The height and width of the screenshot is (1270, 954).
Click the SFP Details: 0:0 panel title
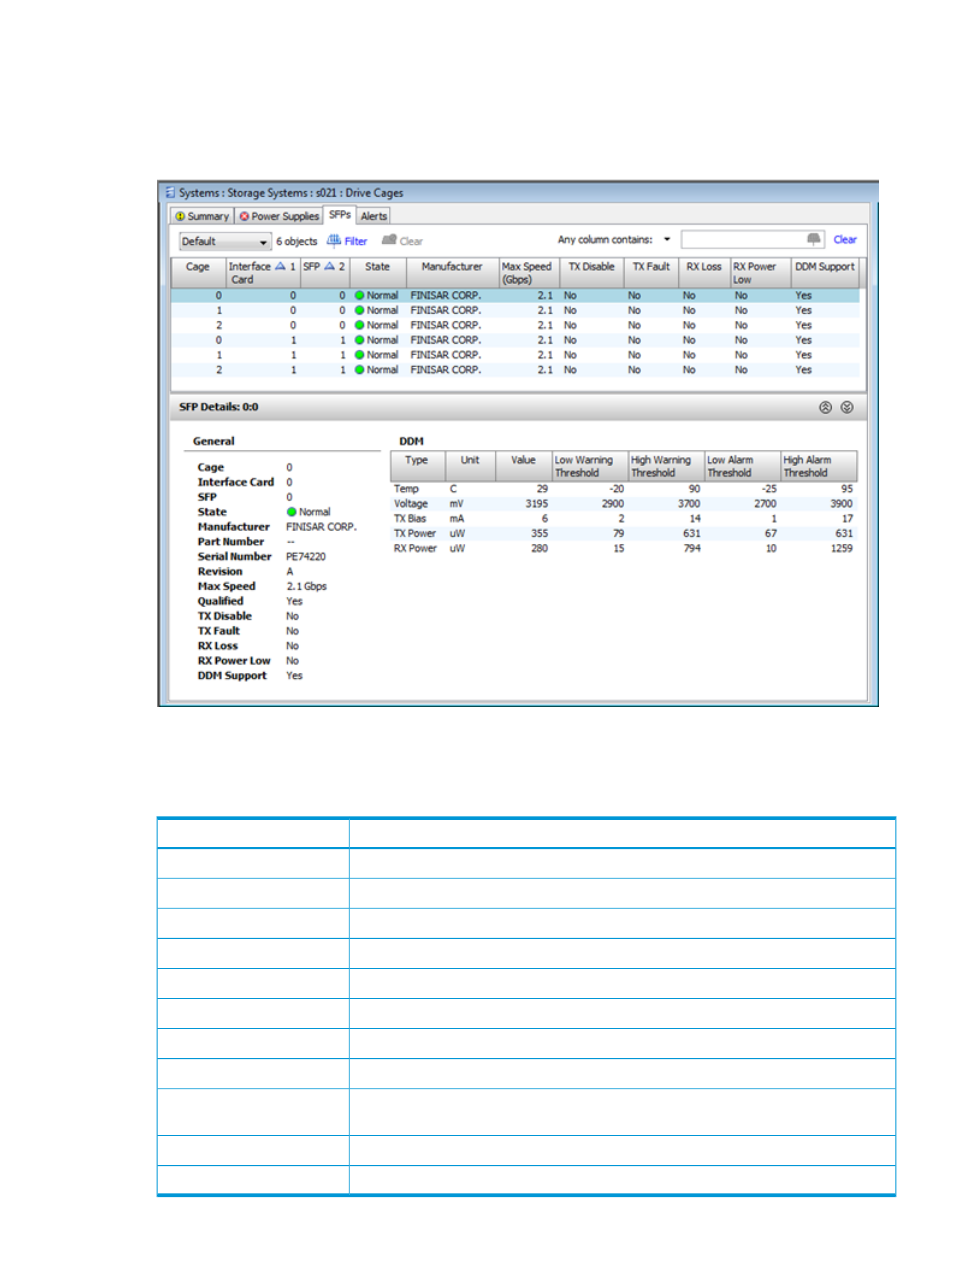point(218,407)
